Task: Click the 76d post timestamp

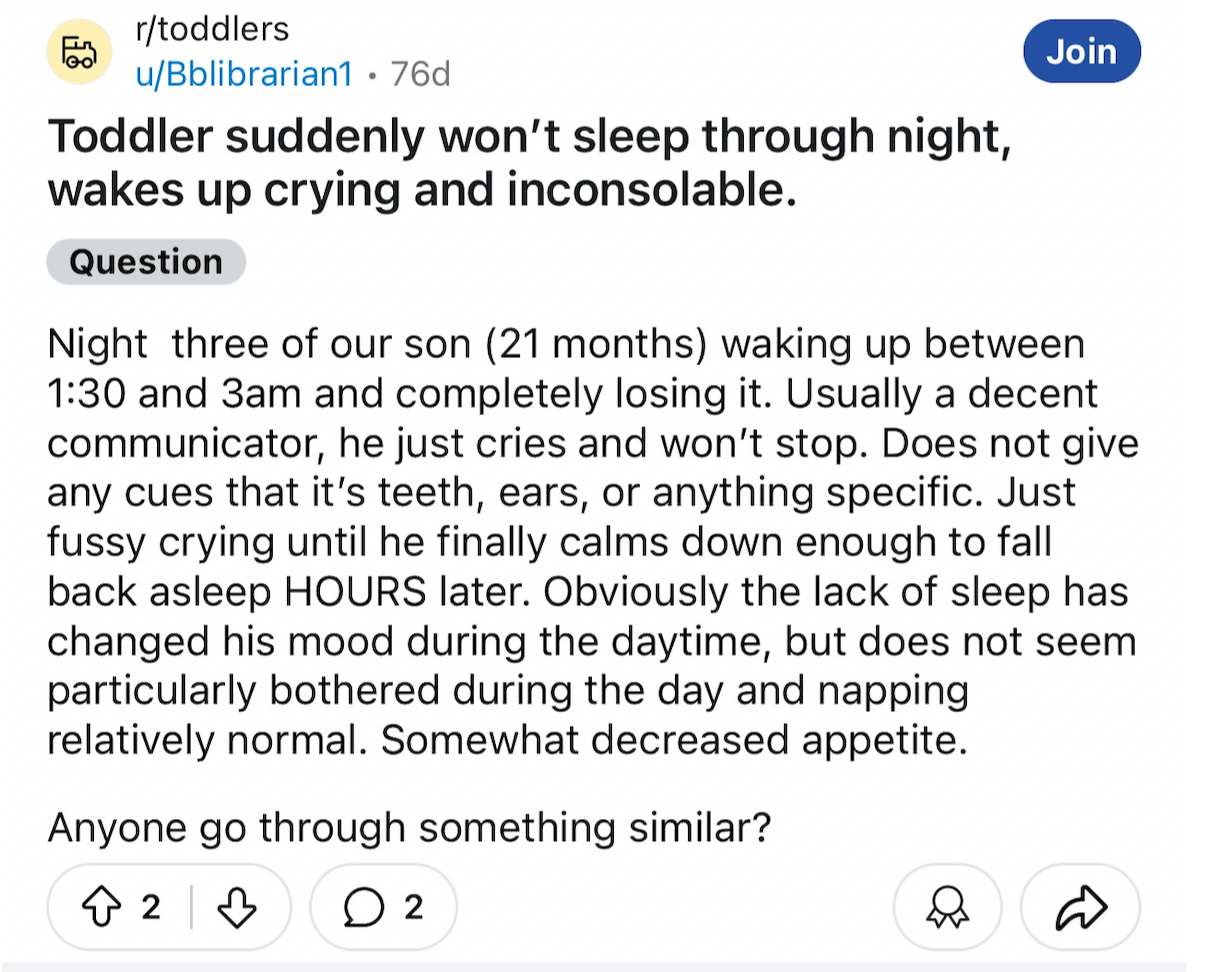Action: (x=421, y=73)
